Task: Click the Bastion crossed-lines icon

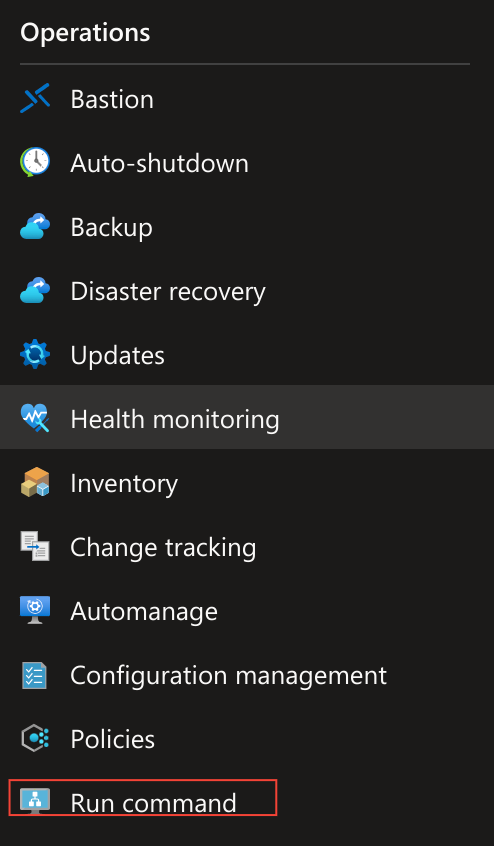Action: pyautogui.click(x=35, y=98)
